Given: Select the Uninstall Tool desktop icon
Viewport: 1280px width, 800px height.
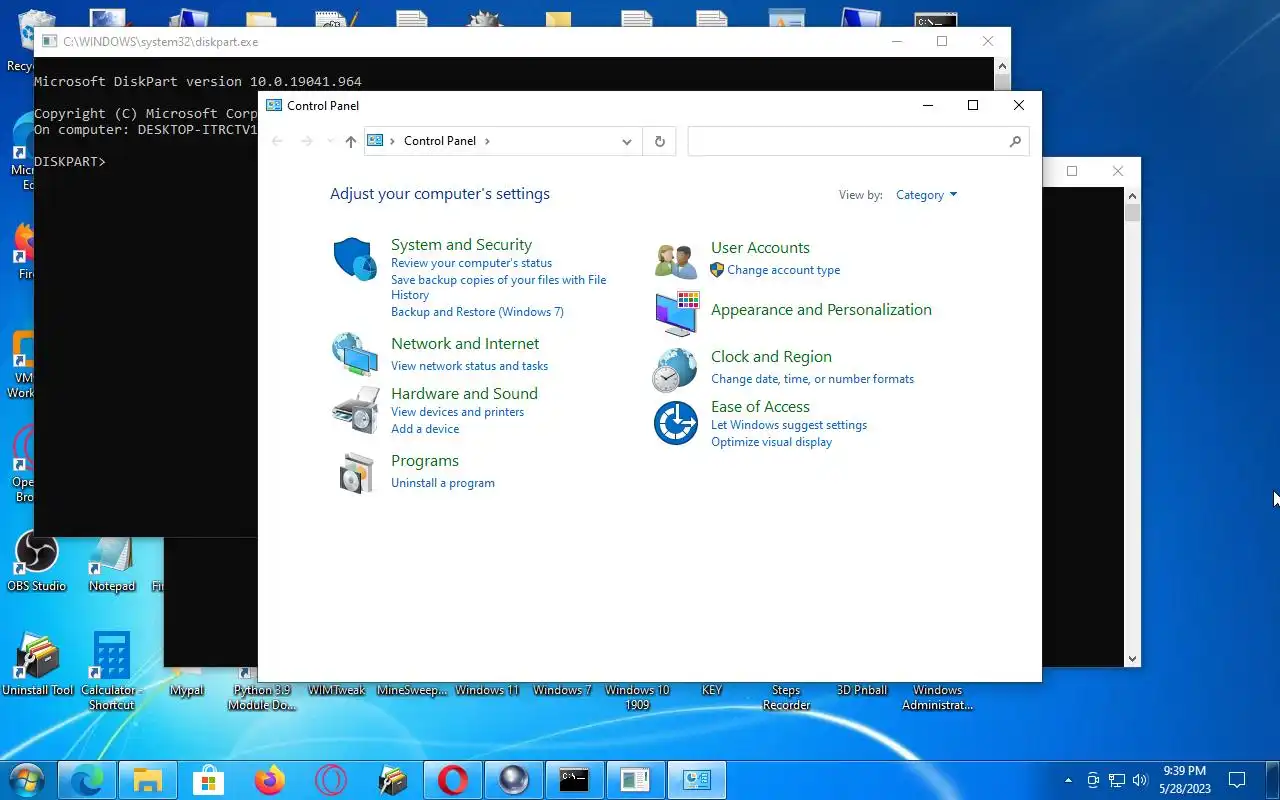Looking at the screenshot, I should pos(37,664).
